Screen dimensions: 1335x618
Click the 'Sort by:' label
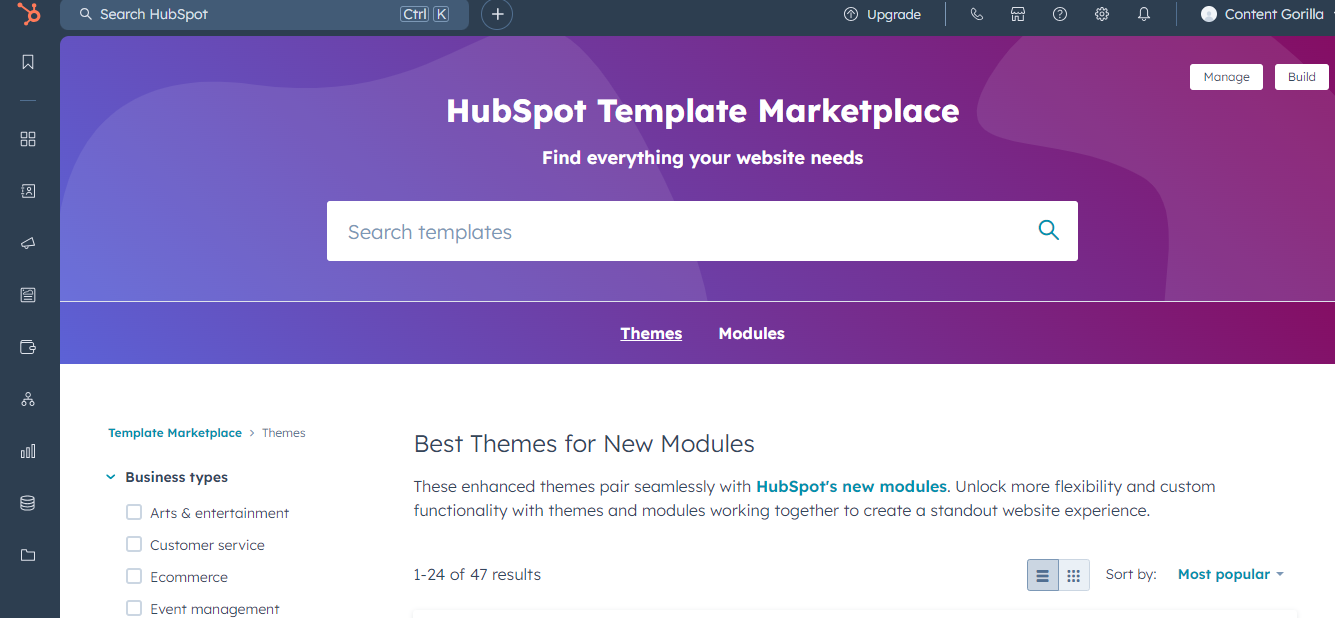[x=1131, y=574]
